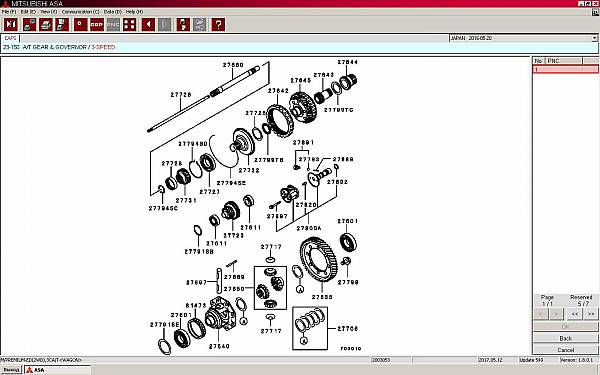The image size is (600, 375).
Task: Open the JAPAN date dropdown arrow
Action: [594, 38]
